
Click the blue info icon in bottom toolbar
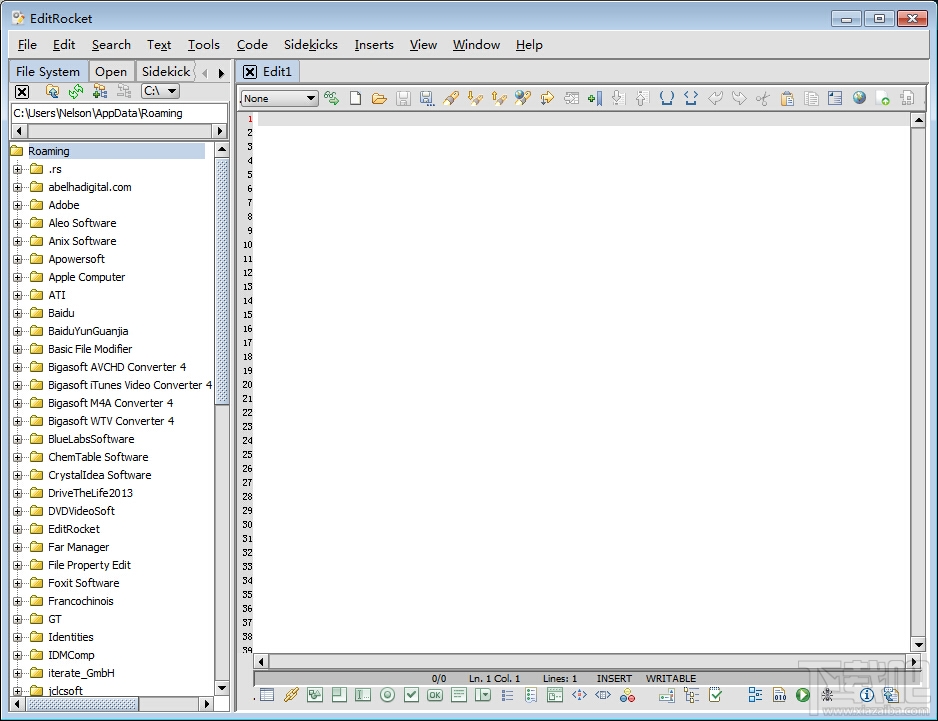[x=866, y=695]
